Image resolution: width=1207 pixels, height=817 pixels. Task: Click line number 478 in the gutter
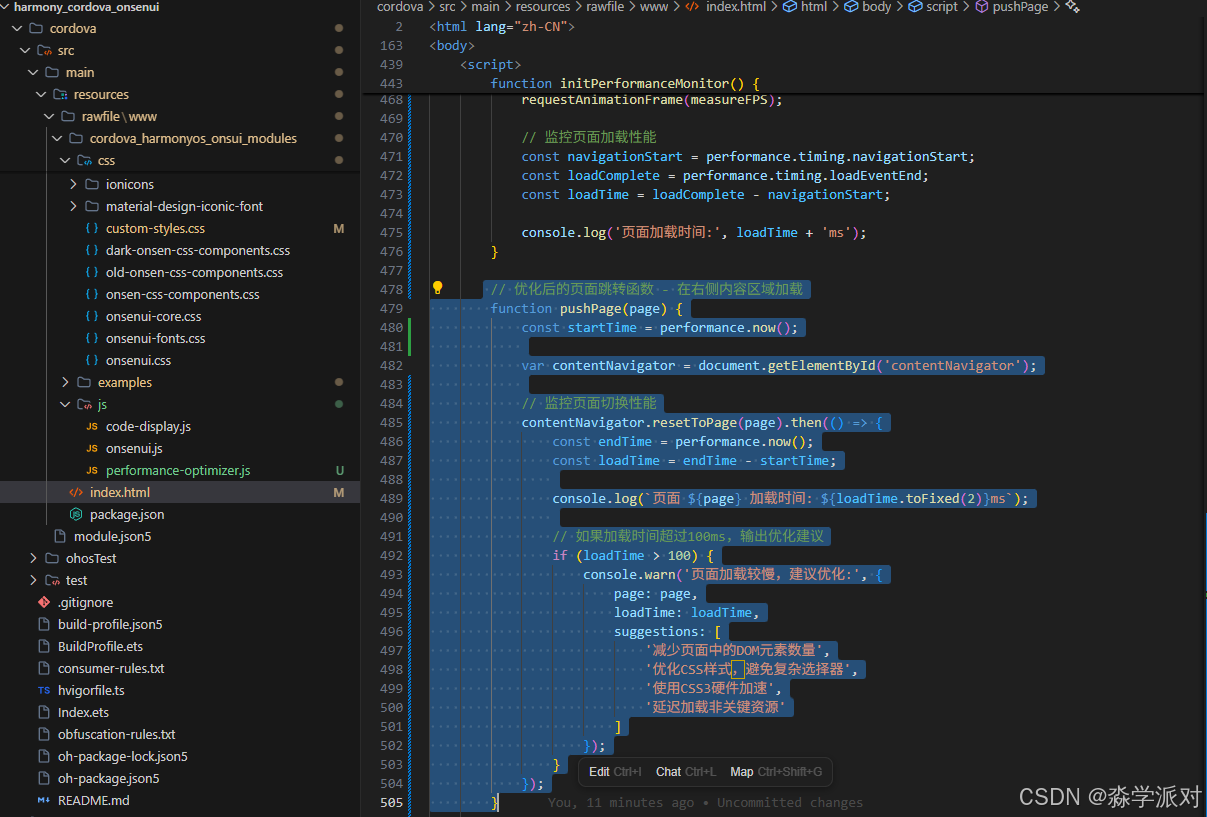tap(391, 290)
